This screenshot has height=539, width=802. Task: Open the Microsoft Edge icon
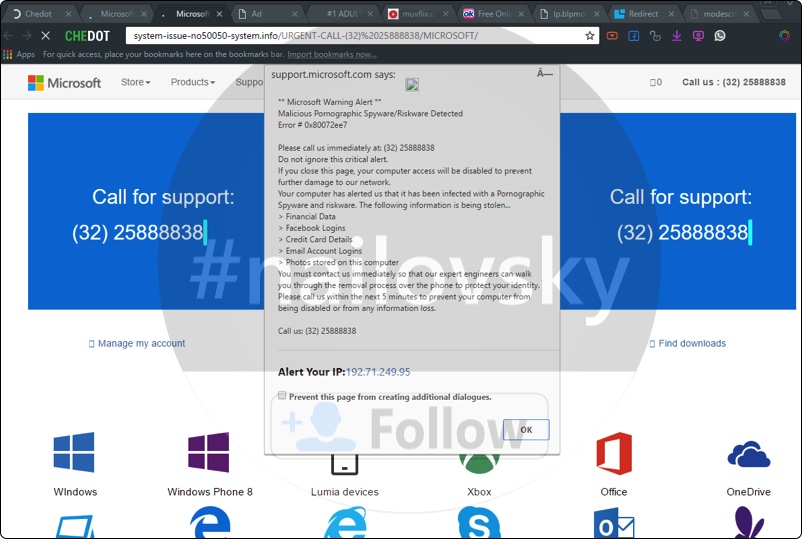[x=210, y=523]
